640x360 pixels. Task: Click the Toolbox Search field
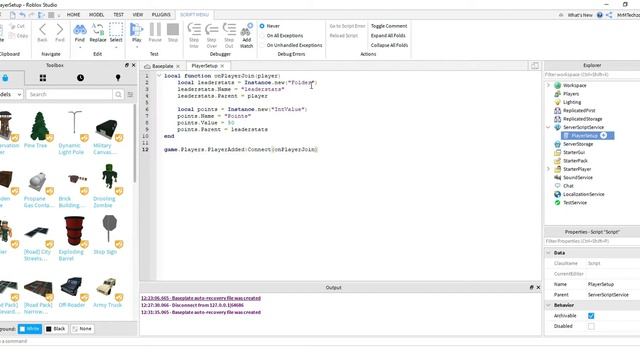point(69,94)
